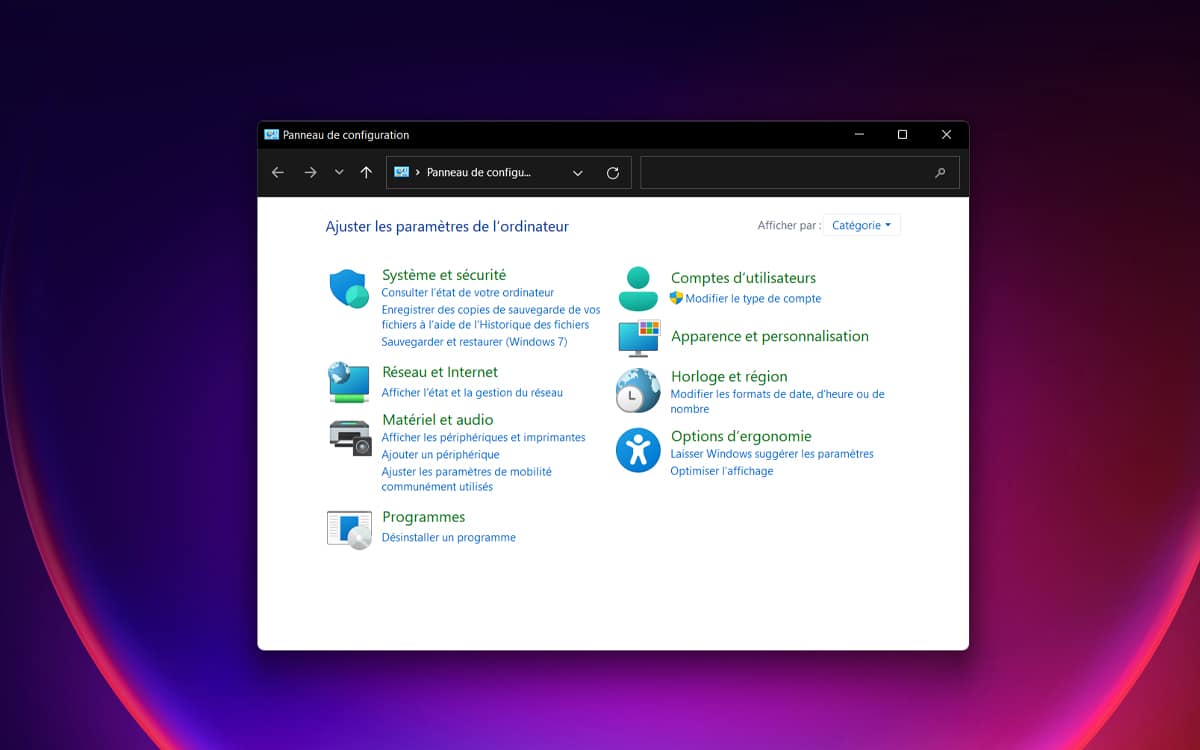Open the Système et sécurité shield icon
Viewport: 1200px width, 750px height.
click(x=350, y=289)
